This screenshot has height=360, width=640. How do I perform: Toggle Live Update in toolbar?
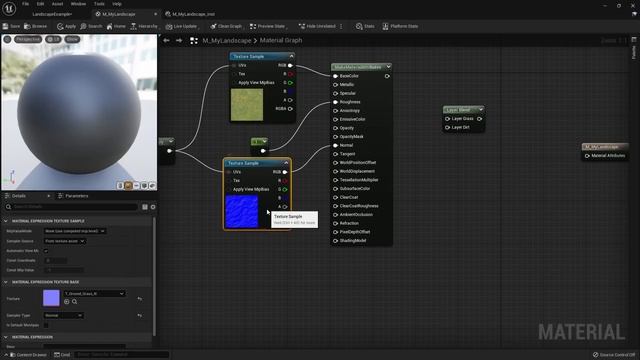(181, 26)
